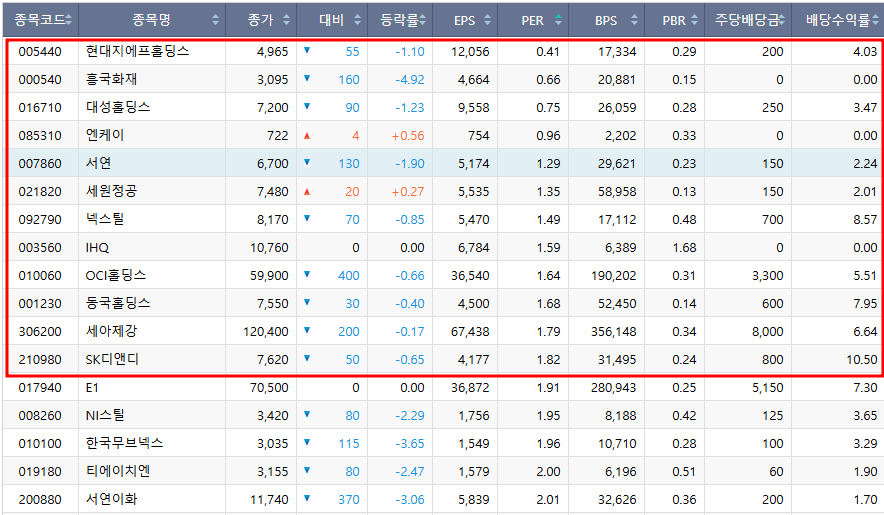Sort by the PER column header

click(x=533, y=20)
